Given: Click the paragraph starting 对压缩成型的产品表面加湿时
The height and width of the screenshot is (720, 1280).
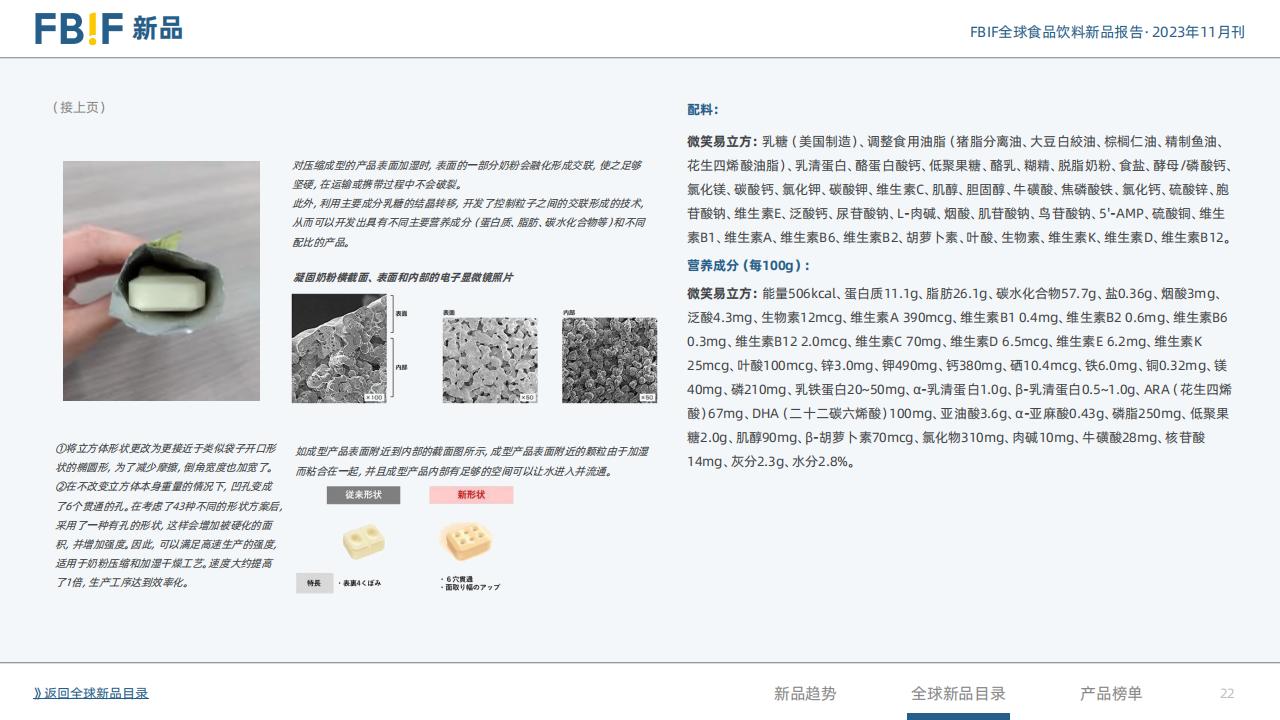Looking at the screenshot, I should (x=468, y=204).
